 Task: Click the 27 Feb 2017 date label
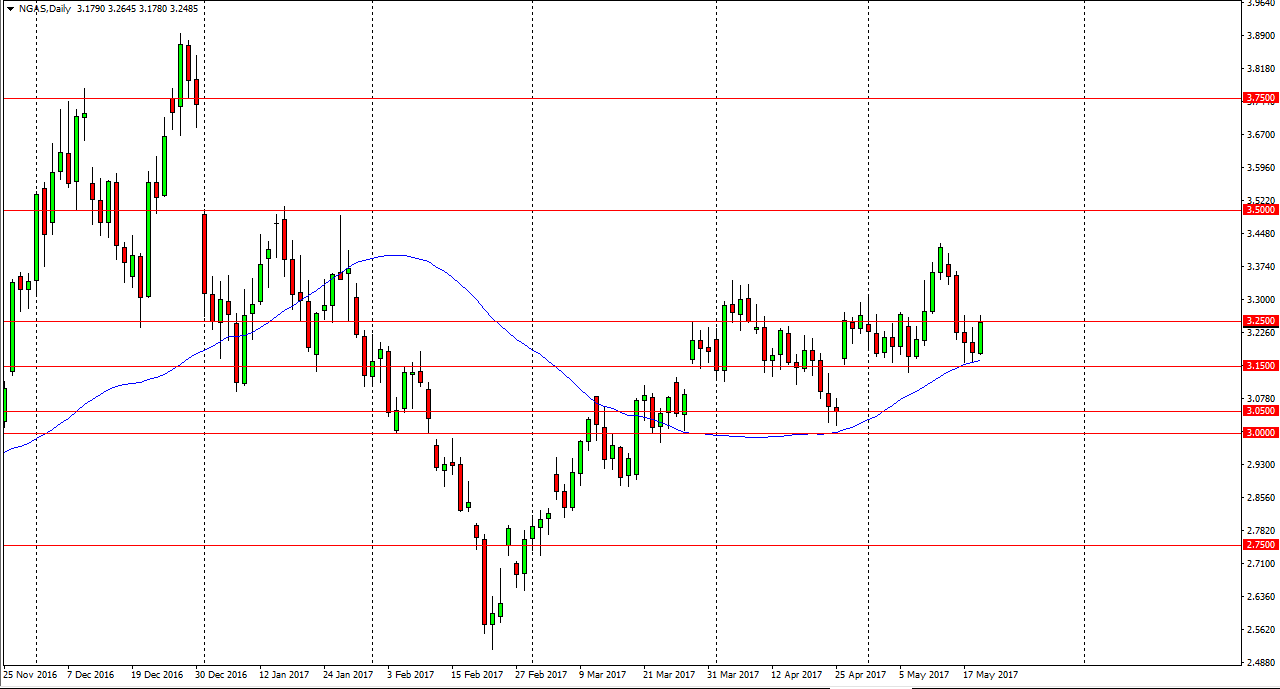tap(541, 675)
